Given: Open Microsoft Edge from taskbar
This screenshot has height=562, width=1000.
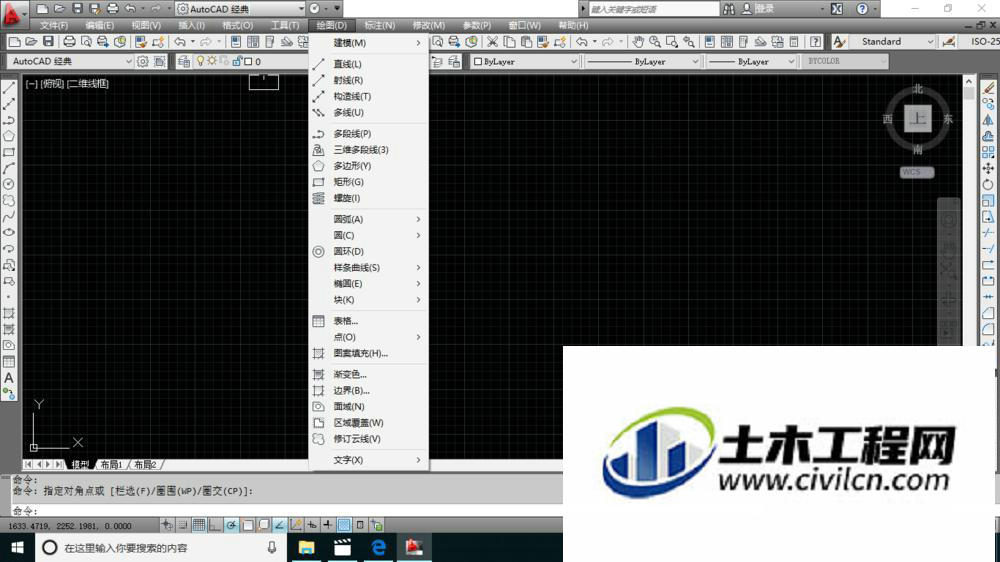Looking at the screenshot, I should [378, 547].
